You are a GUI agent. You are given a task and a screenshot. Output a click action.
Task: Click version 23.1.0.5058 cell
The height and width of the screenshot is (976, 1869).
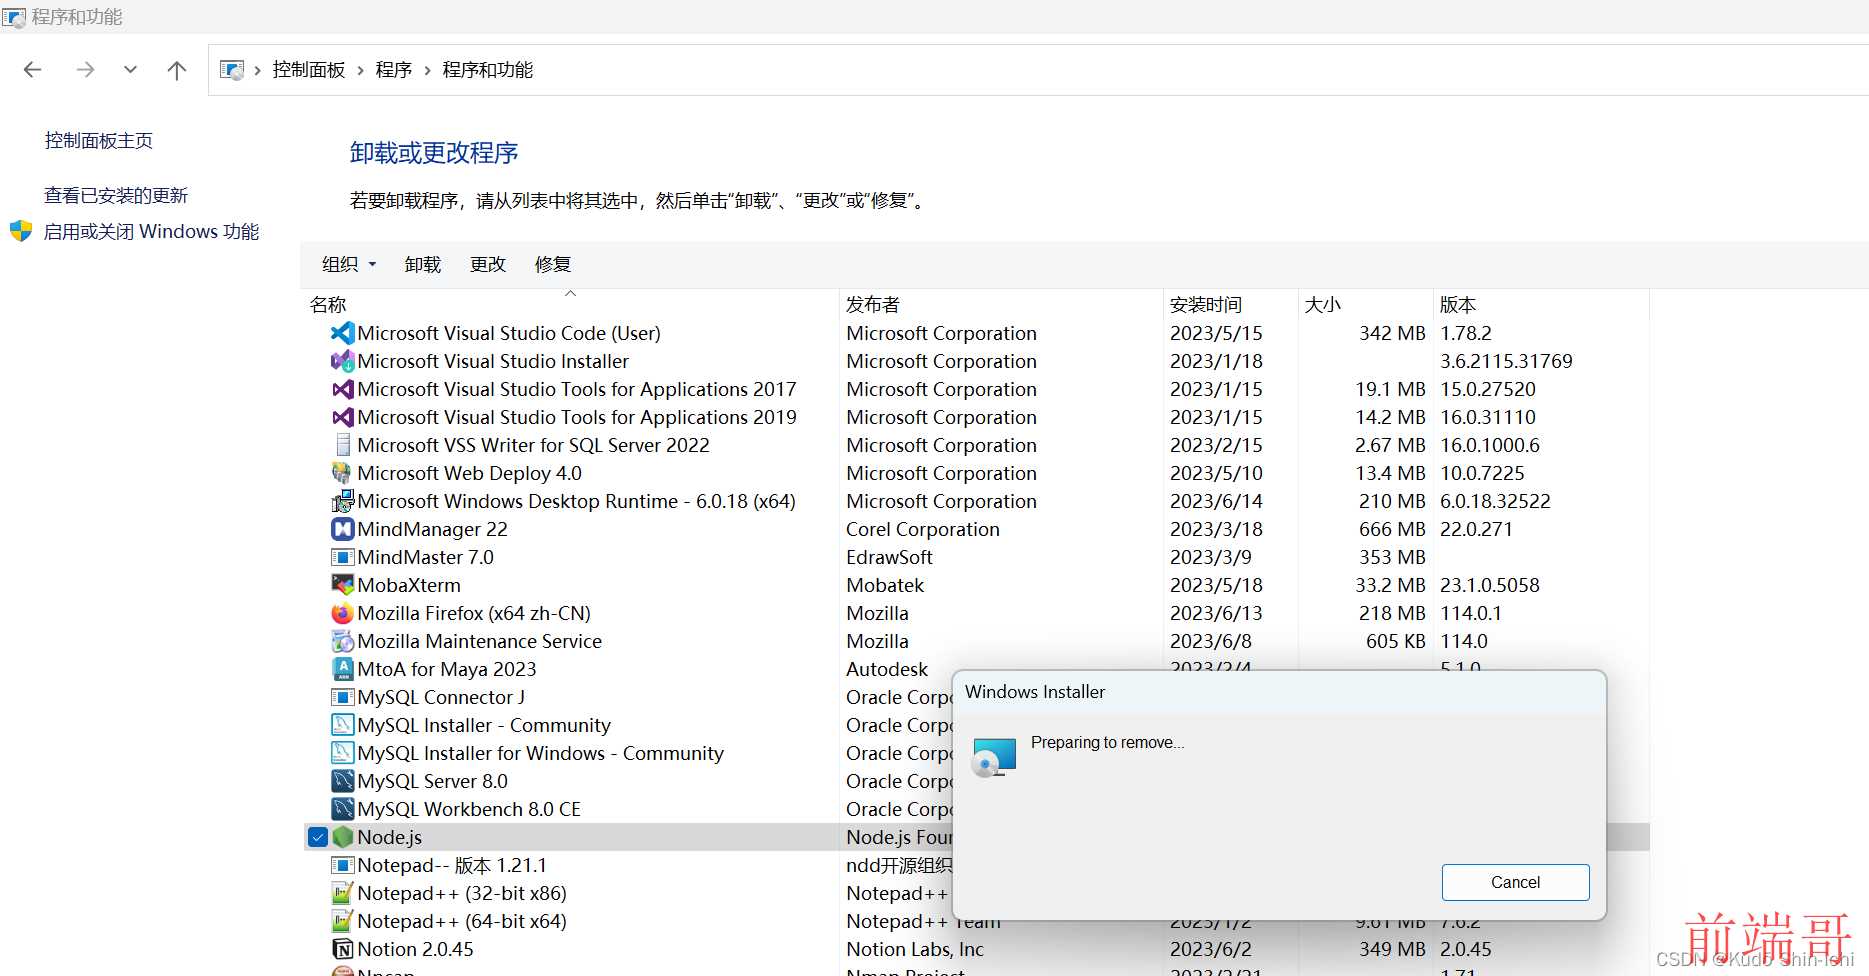[1490, 585]
